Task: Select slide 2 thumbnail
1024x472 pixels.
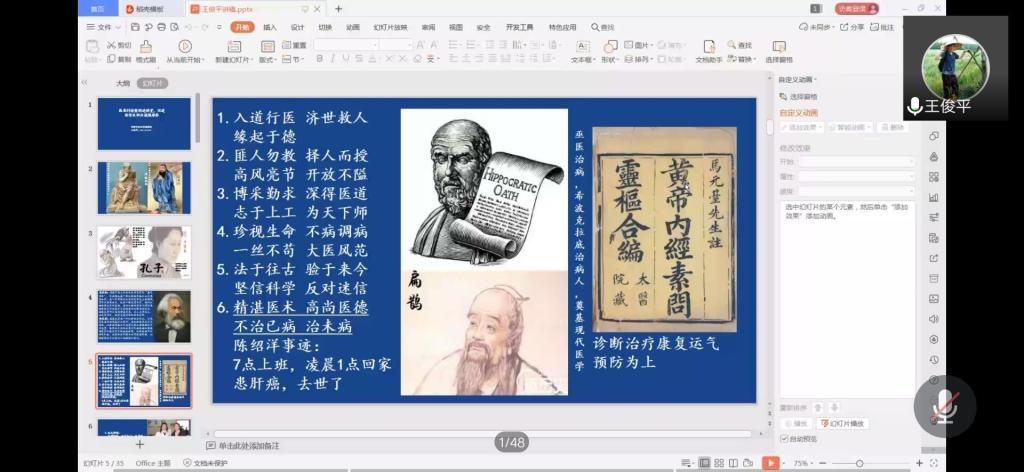Action: click(144, 188)
